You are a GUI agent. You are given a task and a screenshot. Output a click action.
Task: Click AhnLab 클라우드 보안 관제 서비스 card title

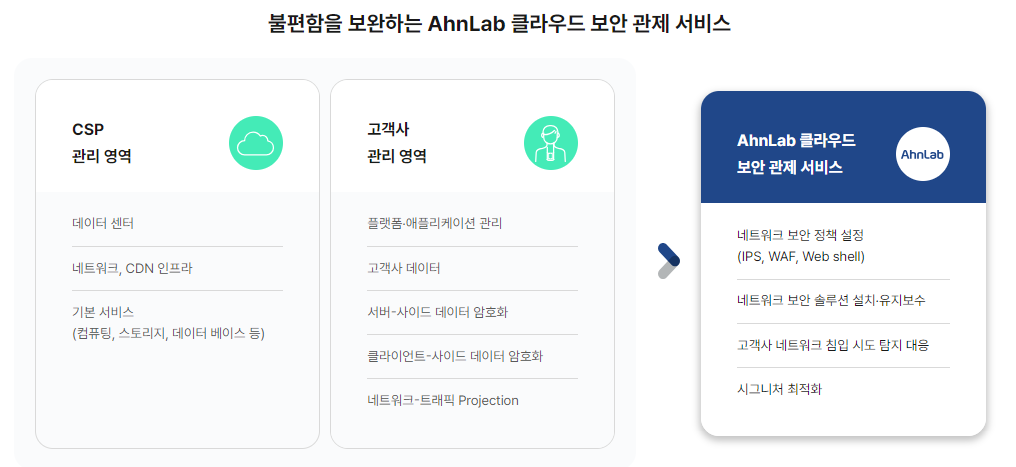tap(796, 154)
